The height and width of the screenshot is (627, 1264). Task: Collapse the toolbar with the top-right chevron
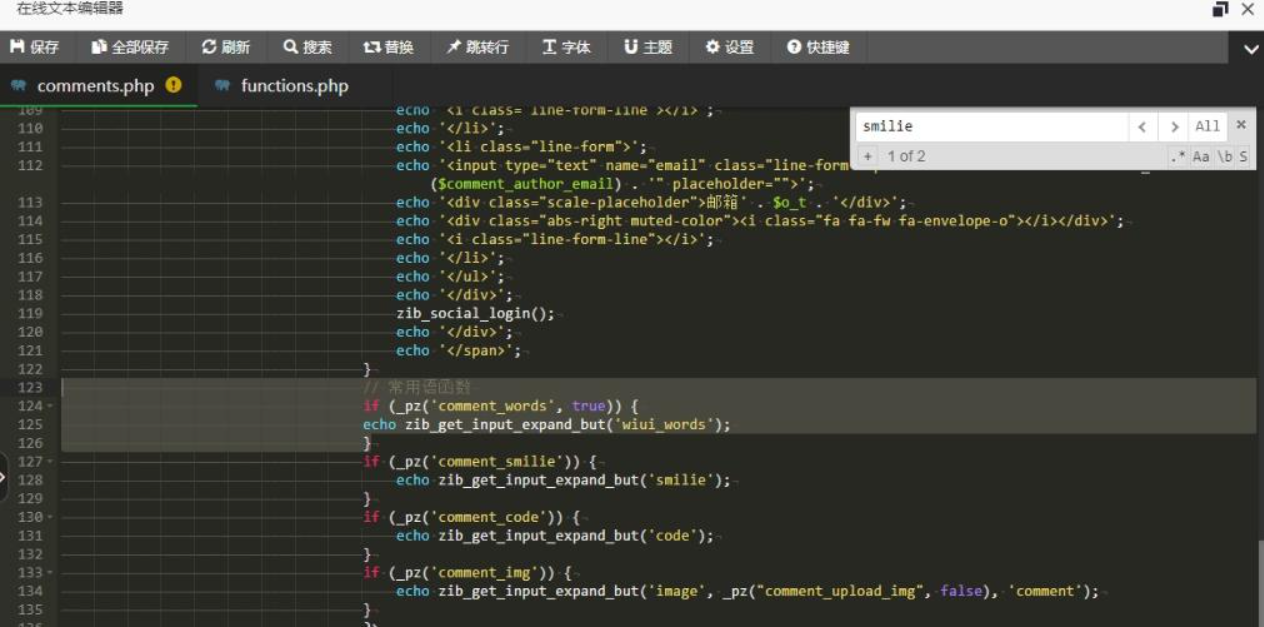(1250, 49)
